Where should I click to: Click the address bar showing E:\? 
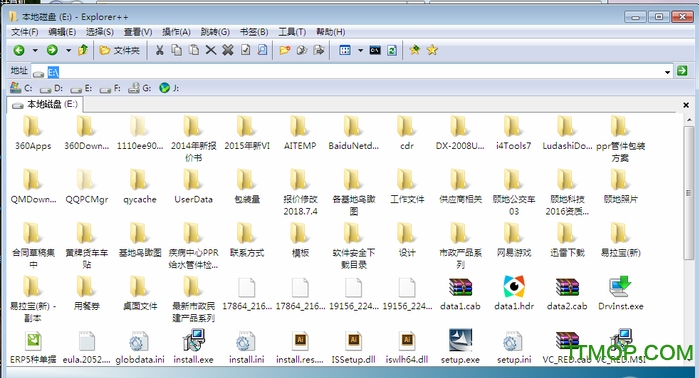[352, 72]
